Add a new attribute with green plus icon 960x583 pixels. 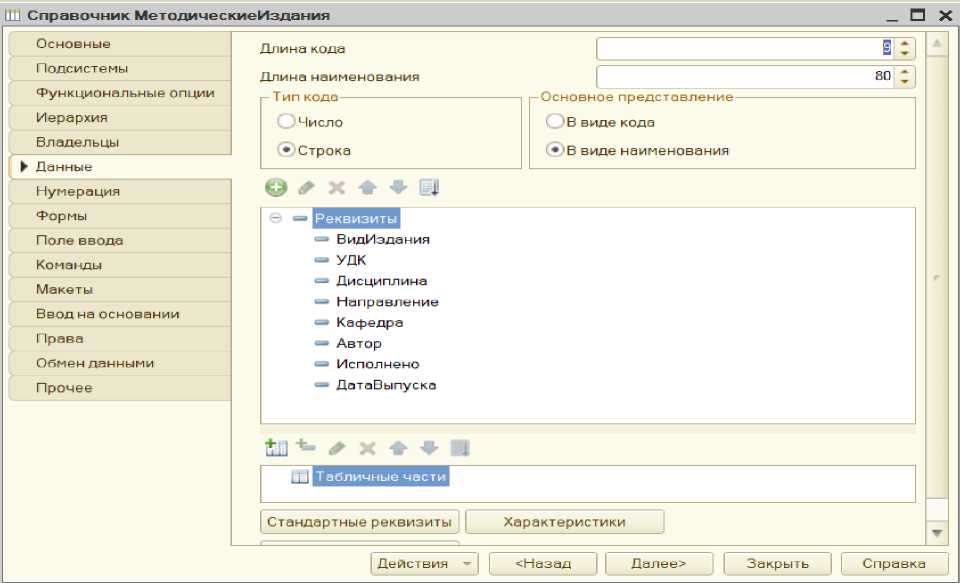pyautogui.click(x=276, y=187)
